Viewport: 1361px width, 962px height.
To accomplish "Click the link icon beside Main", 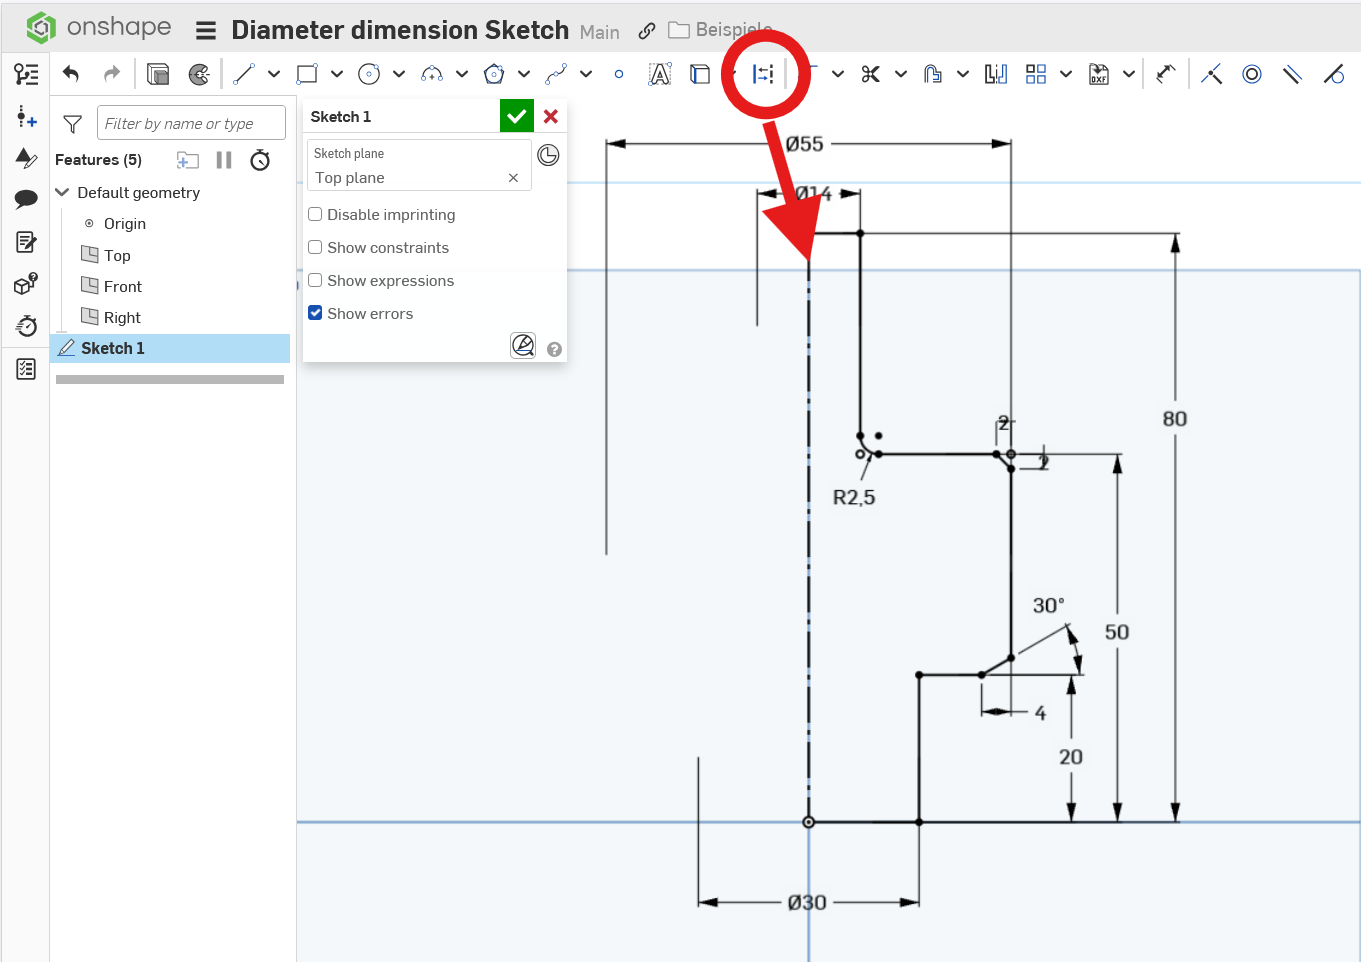I will pos(647,31).
